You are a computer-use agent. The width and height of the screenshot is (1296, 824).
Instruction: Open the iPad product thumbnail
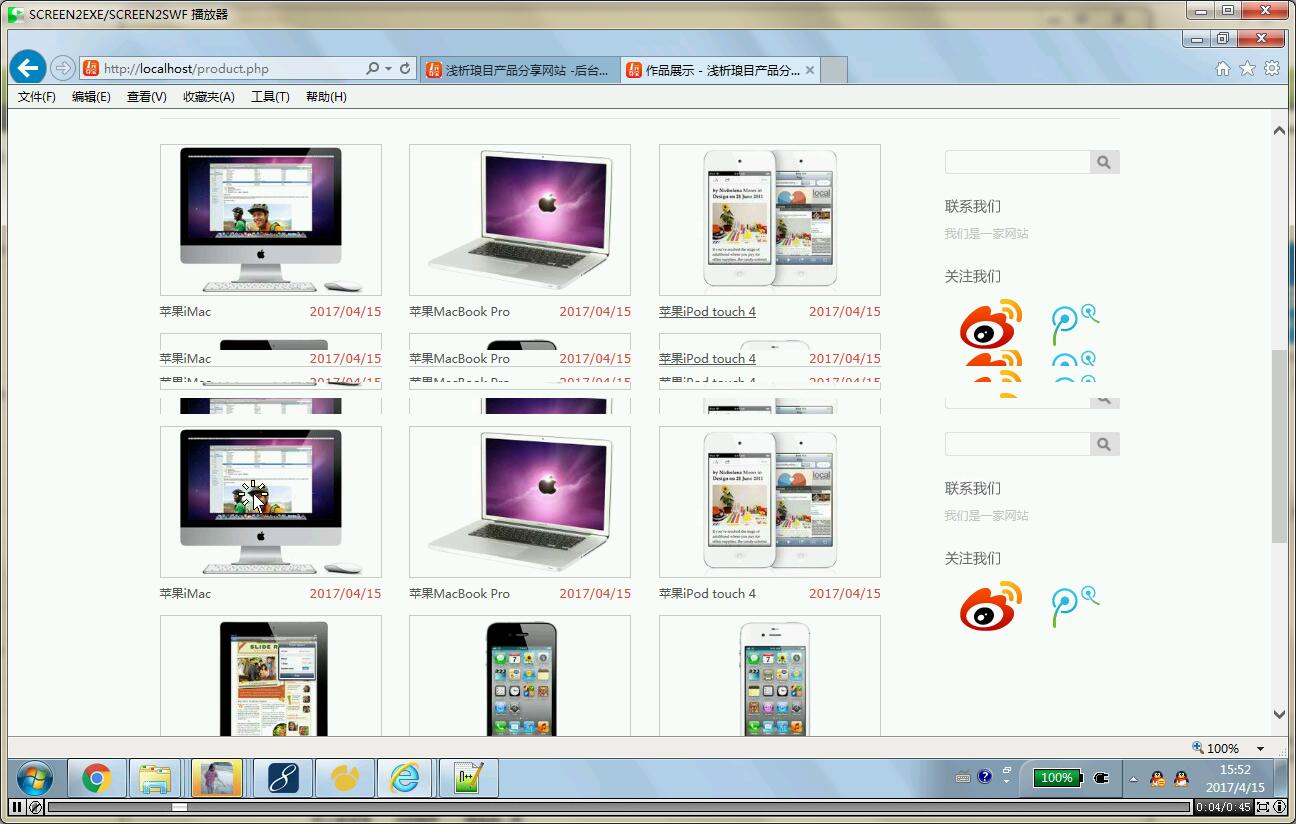(271, 676)
